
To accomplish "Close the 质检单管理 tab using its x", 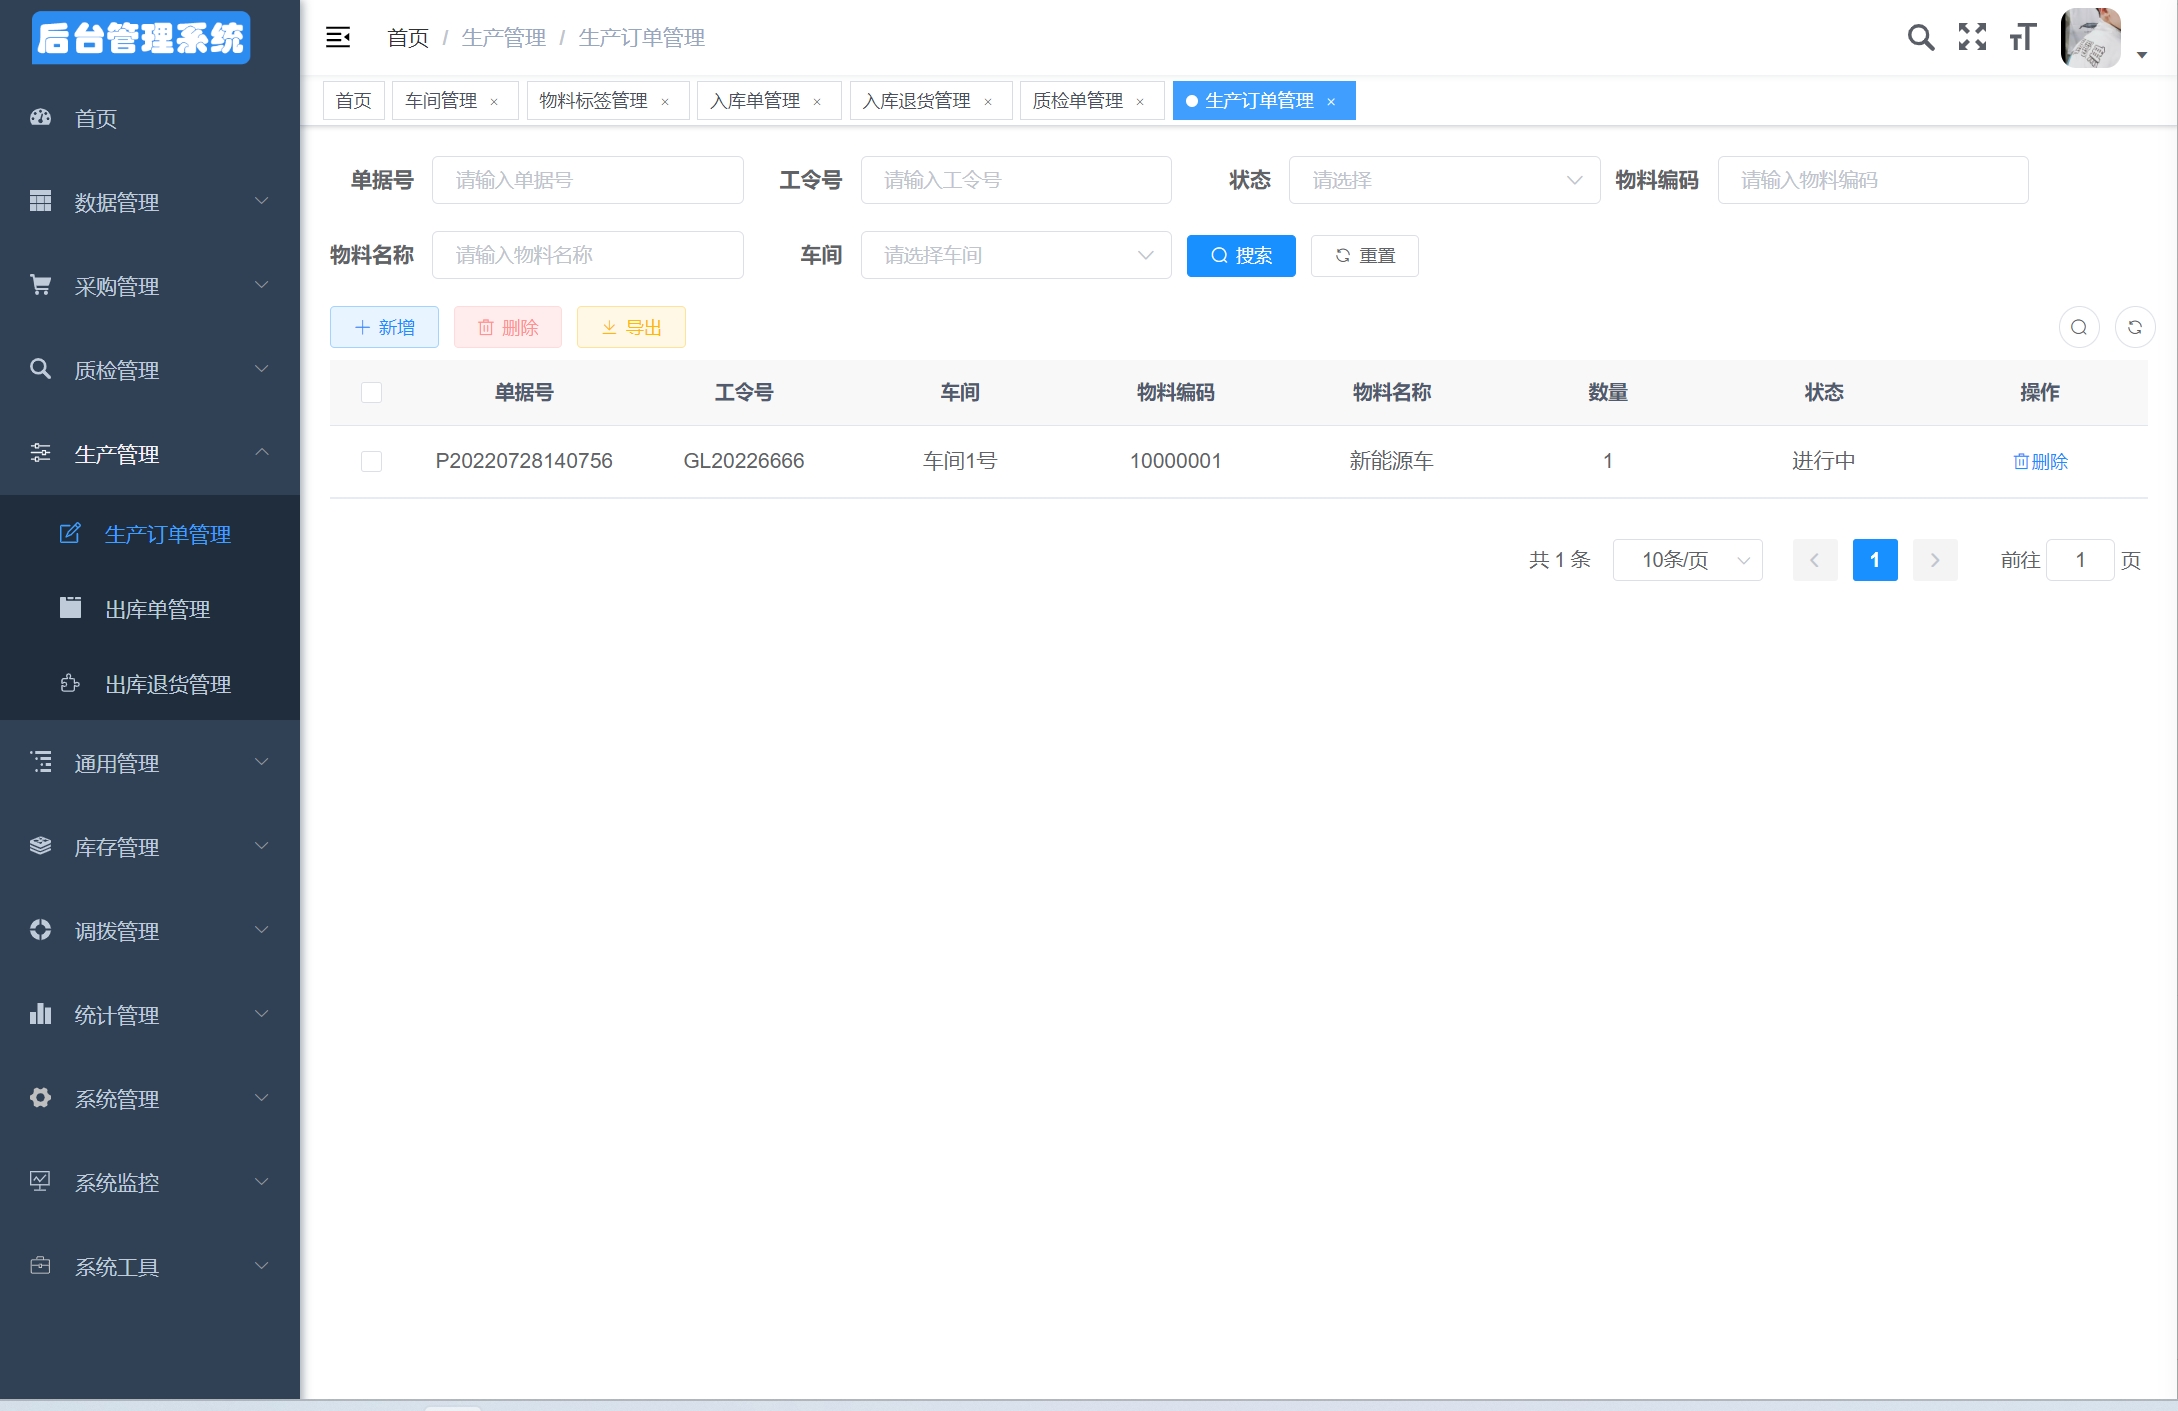I will (1140, 102).
